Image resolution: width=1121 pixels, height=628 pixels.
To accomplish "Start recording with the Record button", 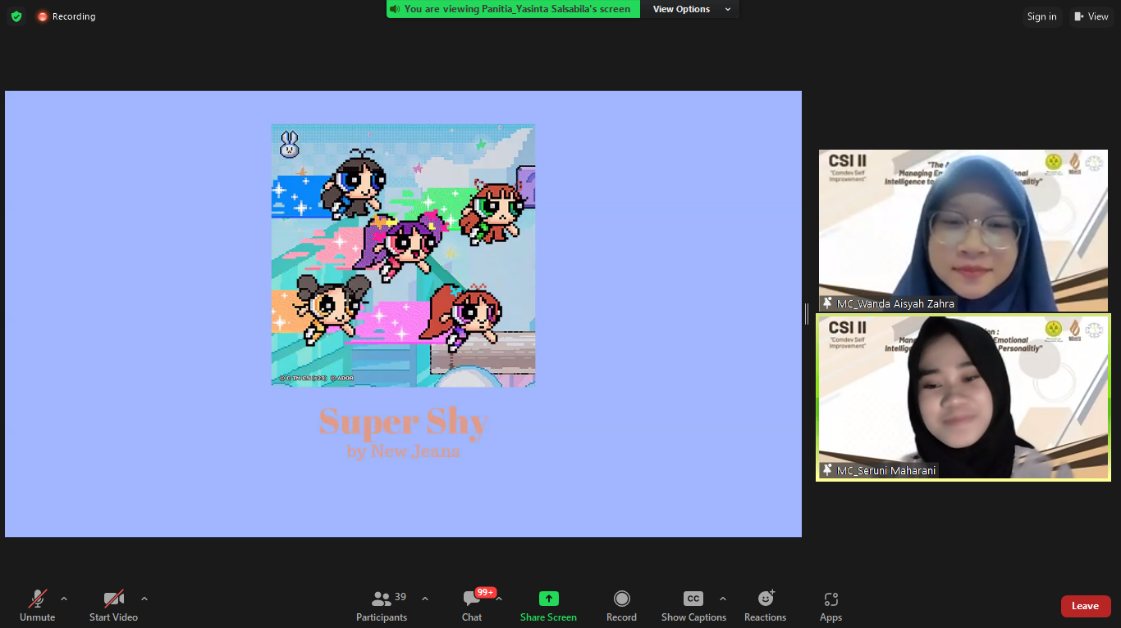I will coord(621,605).
